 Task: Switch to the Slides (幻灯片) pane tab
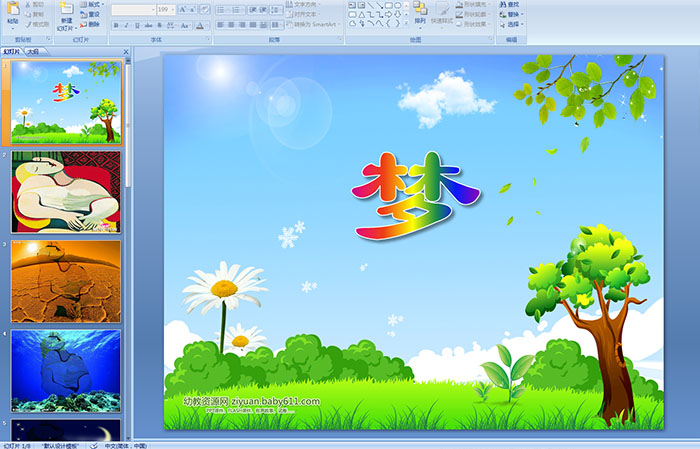click(12, 52)
